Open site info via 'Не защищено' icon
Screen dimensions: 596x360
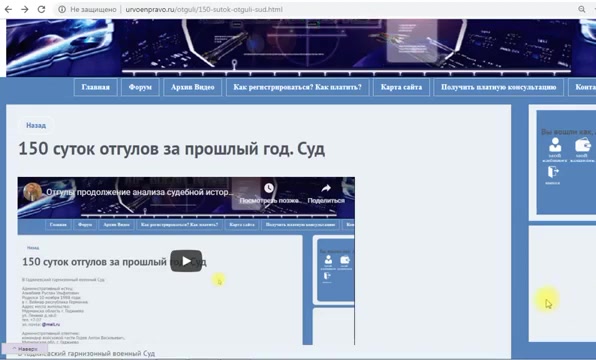tap(62, 10)
